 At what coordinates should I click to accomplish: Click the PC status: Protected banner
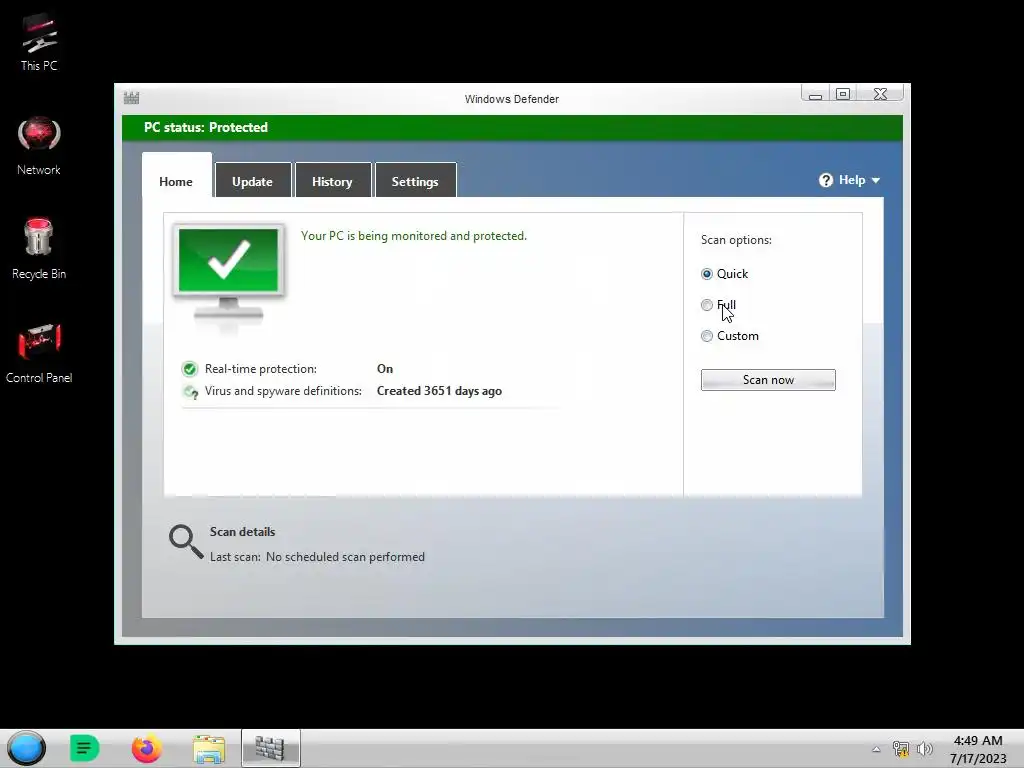tap(512, 128)
